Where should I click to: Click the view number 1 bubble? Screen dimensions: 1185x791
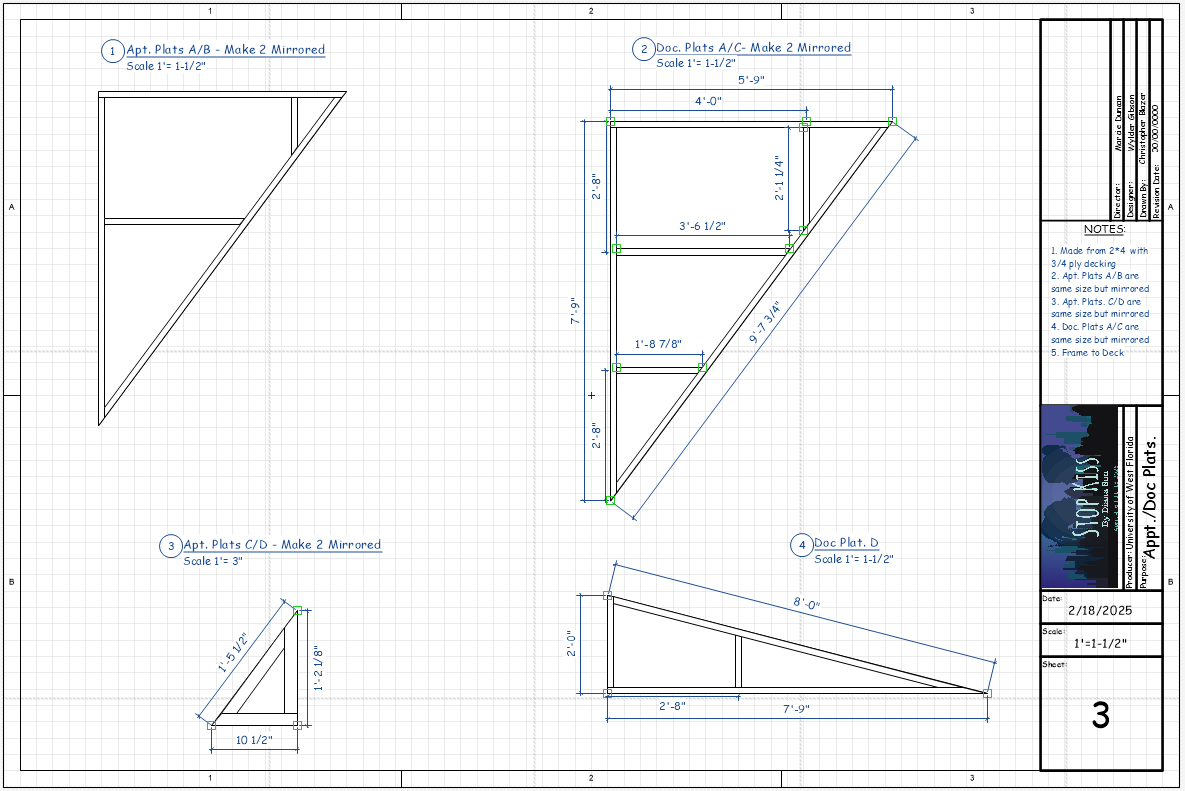113,51
